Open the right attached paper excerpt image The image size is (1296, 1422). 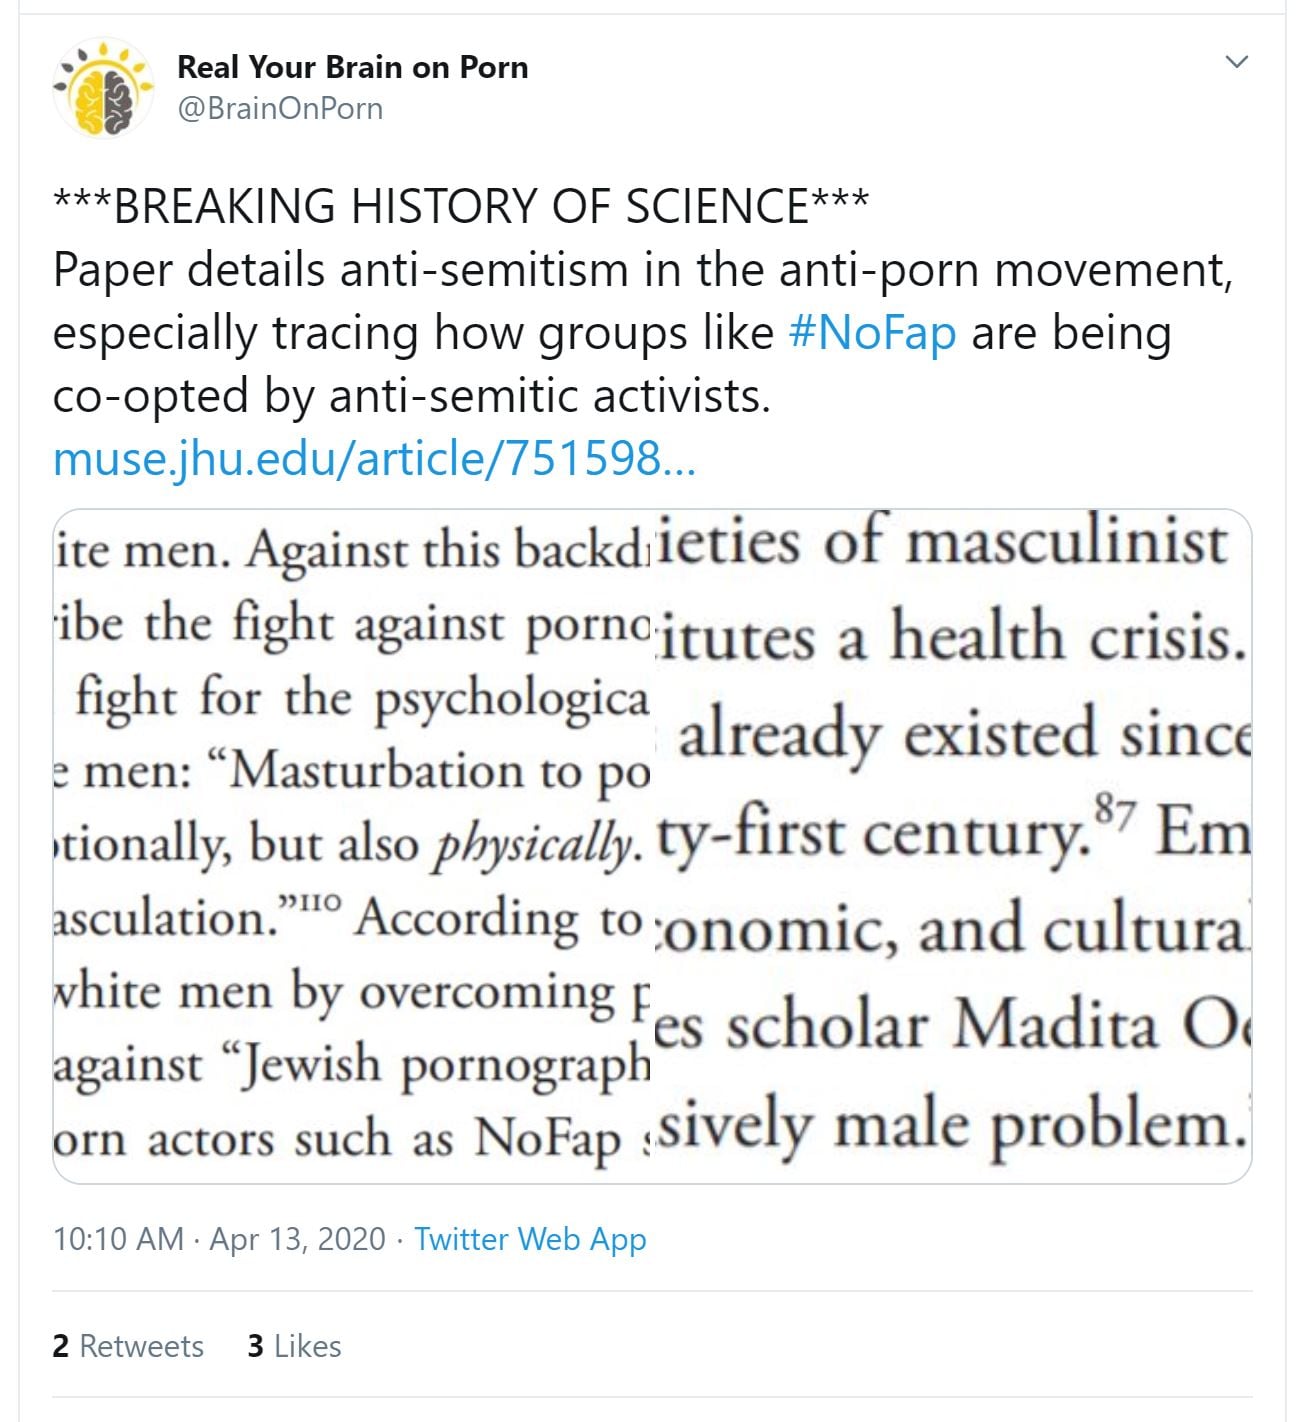click(x=951, y=846)
